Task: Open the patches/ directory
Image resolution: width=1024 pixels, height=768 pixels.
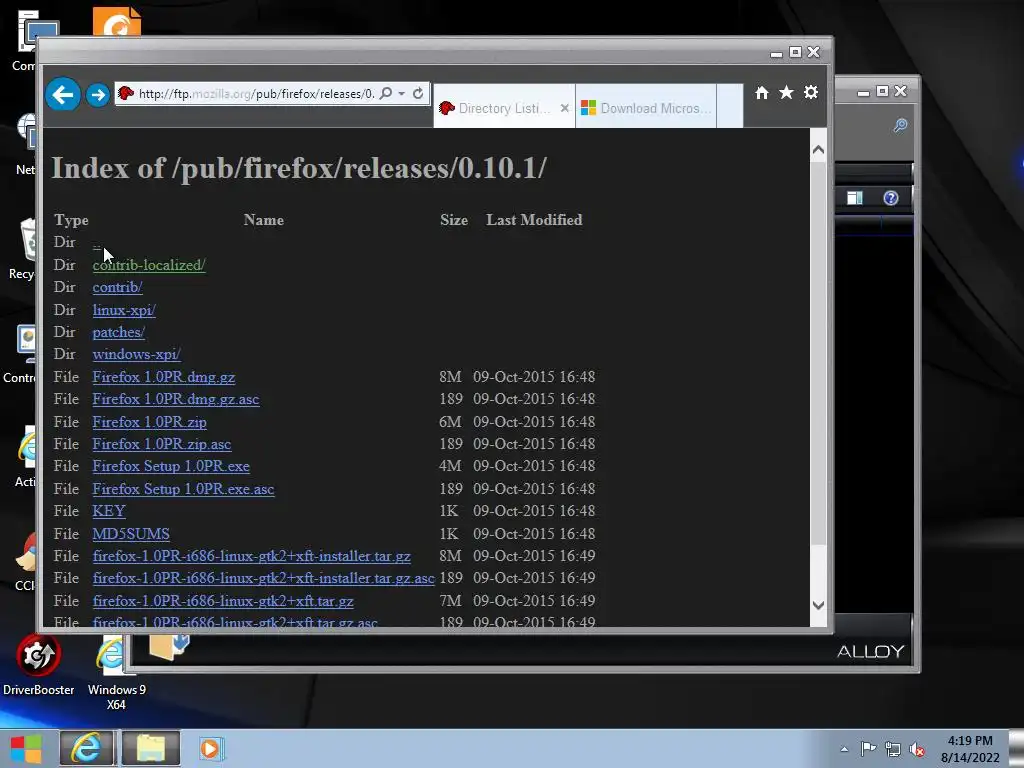Action: (x=119, y=332)
